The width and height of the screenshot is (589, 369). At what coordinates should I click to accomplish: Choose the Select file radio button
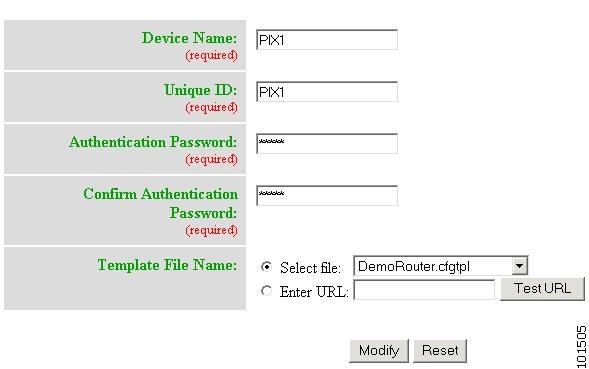tap(266, 267)
